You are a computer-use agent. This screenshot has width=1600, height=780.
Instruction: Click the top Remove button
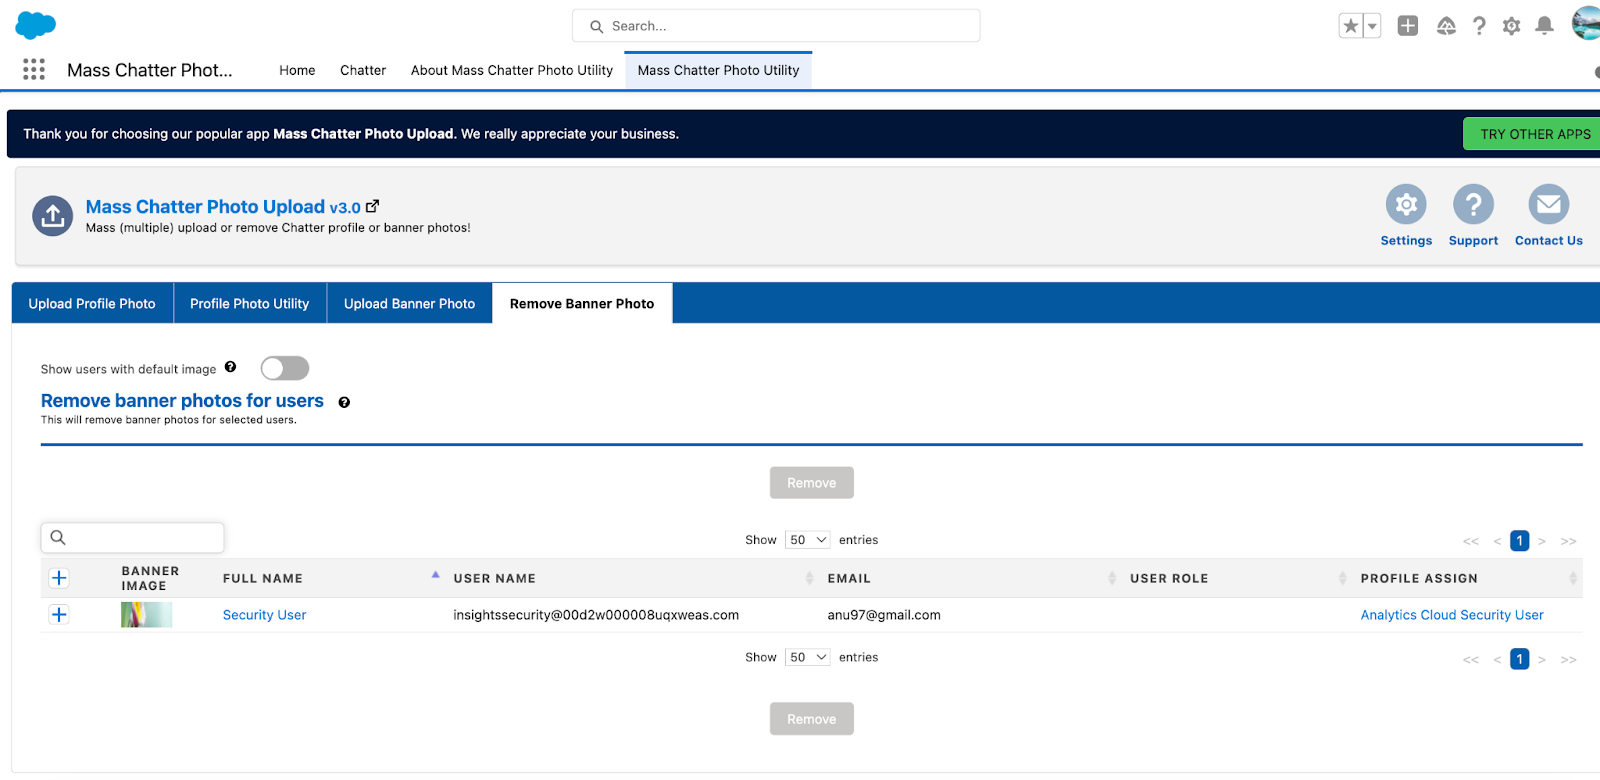click(x=811, y=483)
